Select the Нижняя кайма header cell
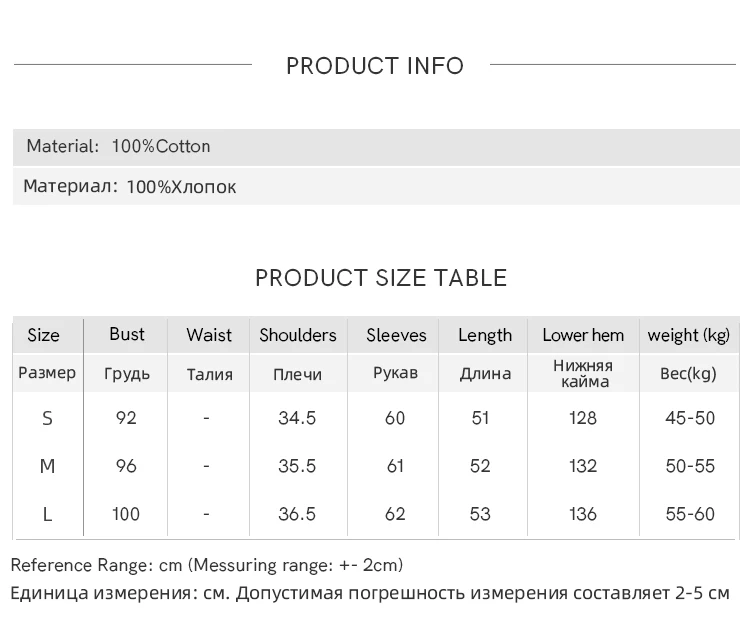 (x=583, y=373)
